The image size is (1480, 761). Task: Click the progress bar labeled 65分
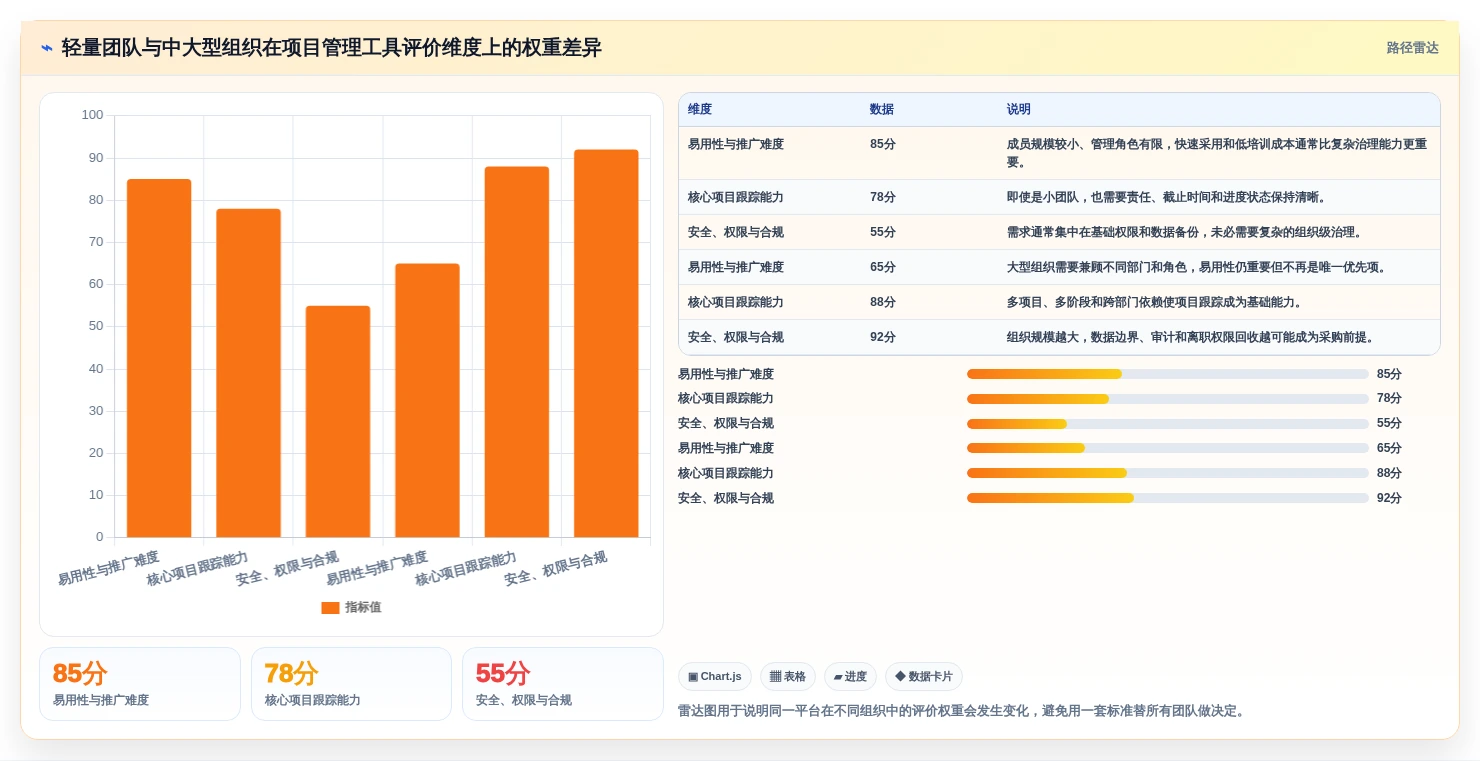pyautogui.click(x=1167, y=449)
